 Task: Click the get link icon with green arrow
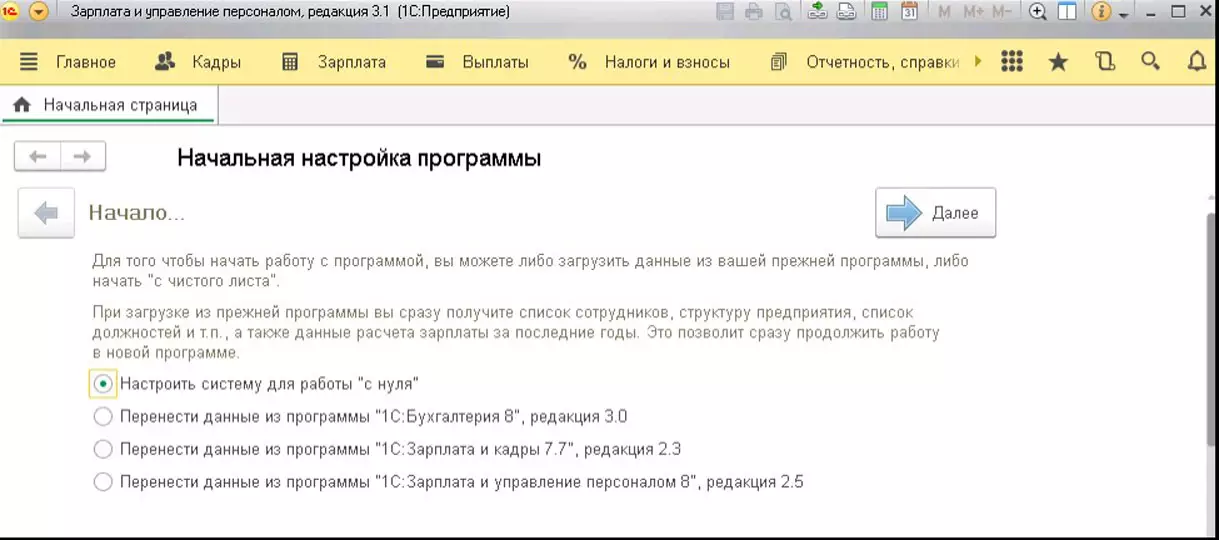[817, 12]
